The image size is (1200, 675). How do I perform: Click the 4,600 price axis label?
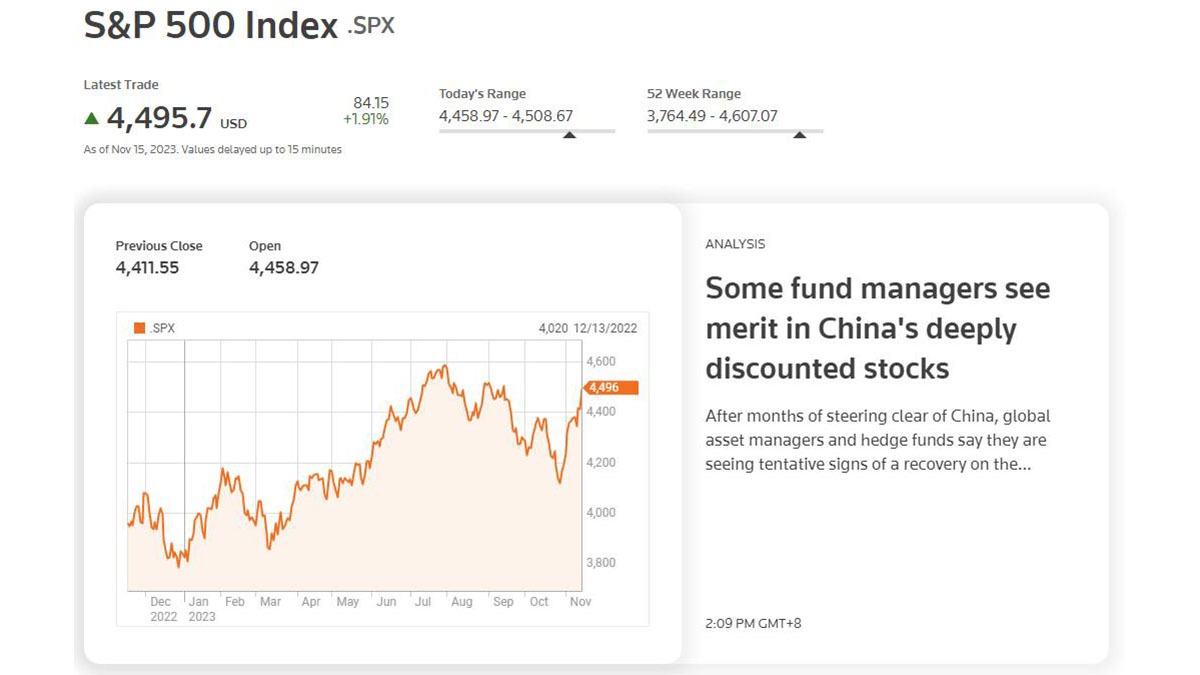[x=601, y=361]
